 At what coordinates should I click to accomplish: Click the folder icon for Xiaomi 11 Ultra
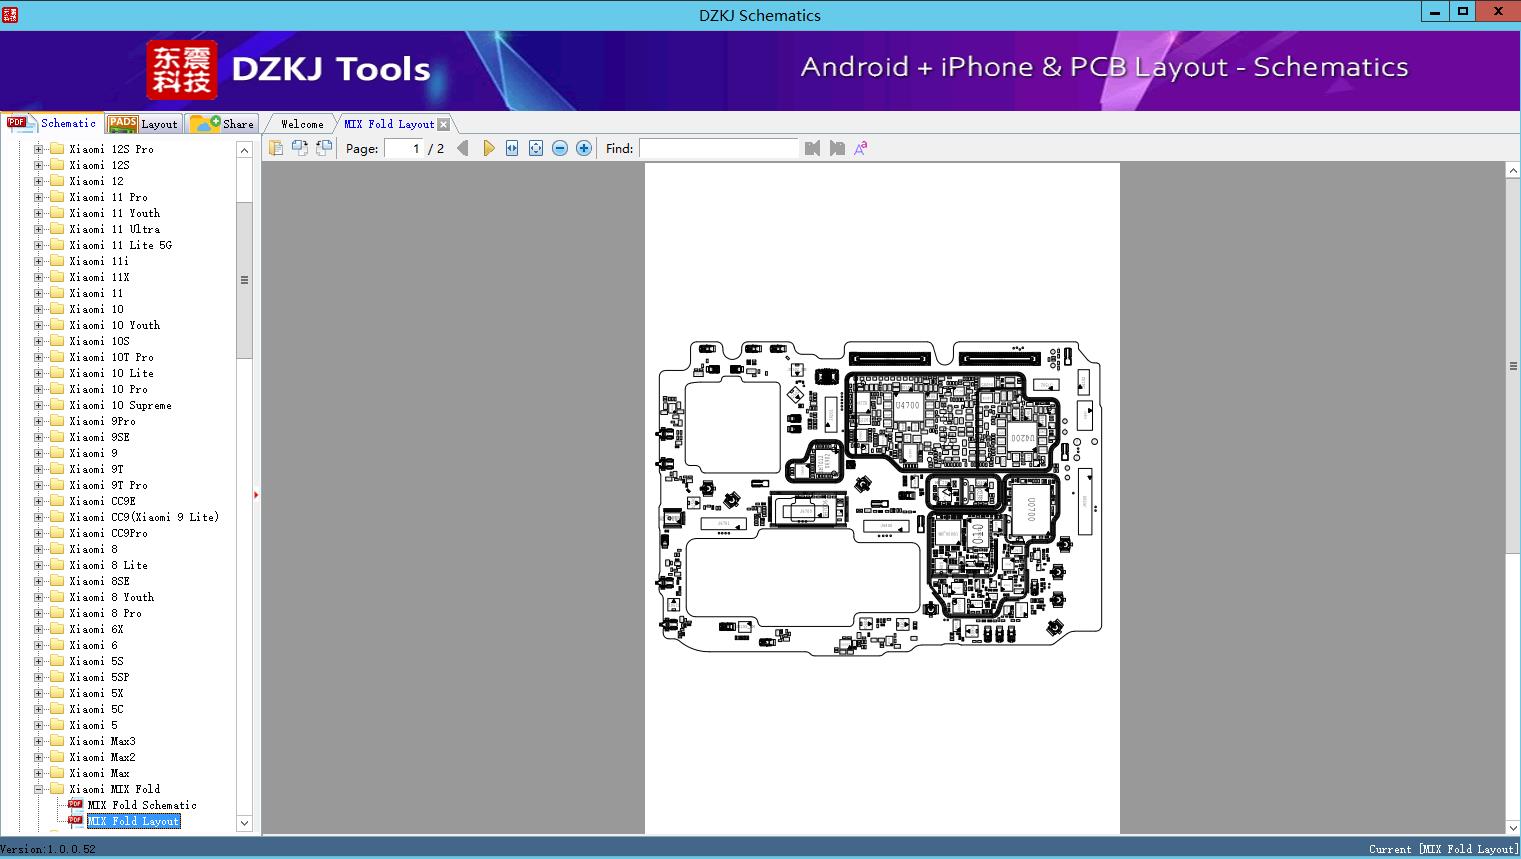[x=57, y=229]
